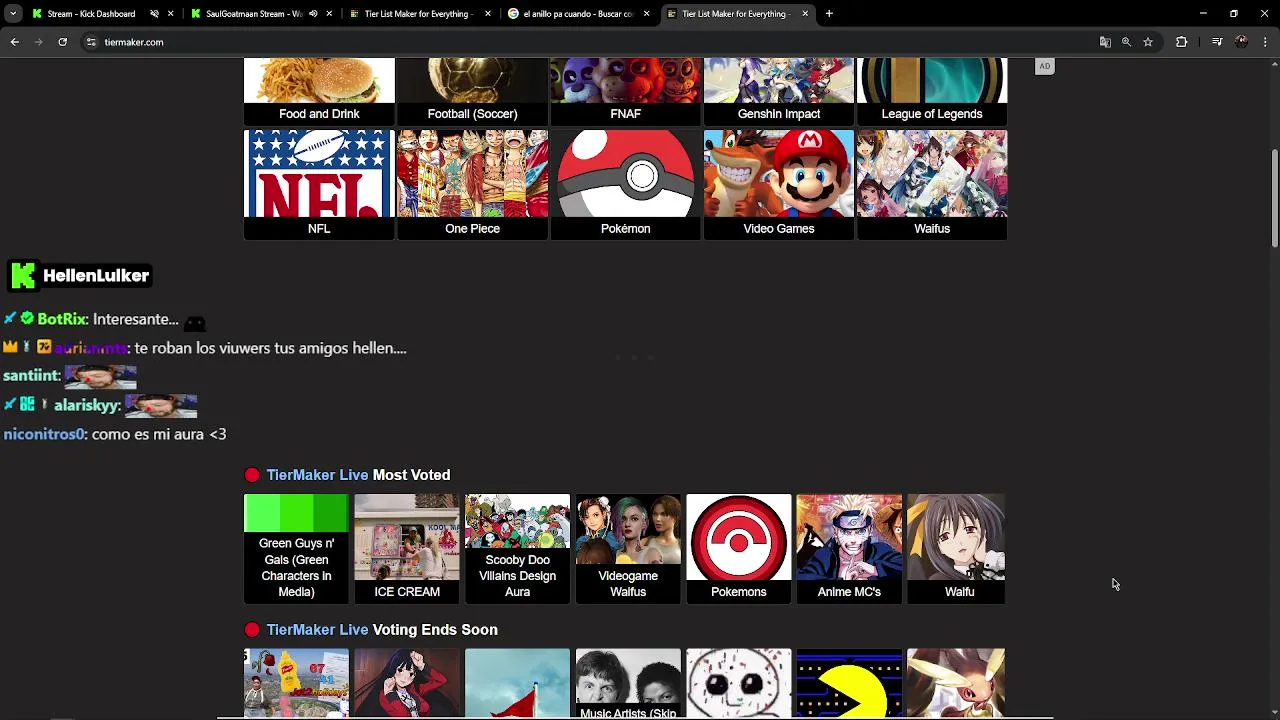The image size is (1280, 720).
Task: Open Green Guys n' Gals tier list
Action: pyautogui.click(x=296, y=549)
